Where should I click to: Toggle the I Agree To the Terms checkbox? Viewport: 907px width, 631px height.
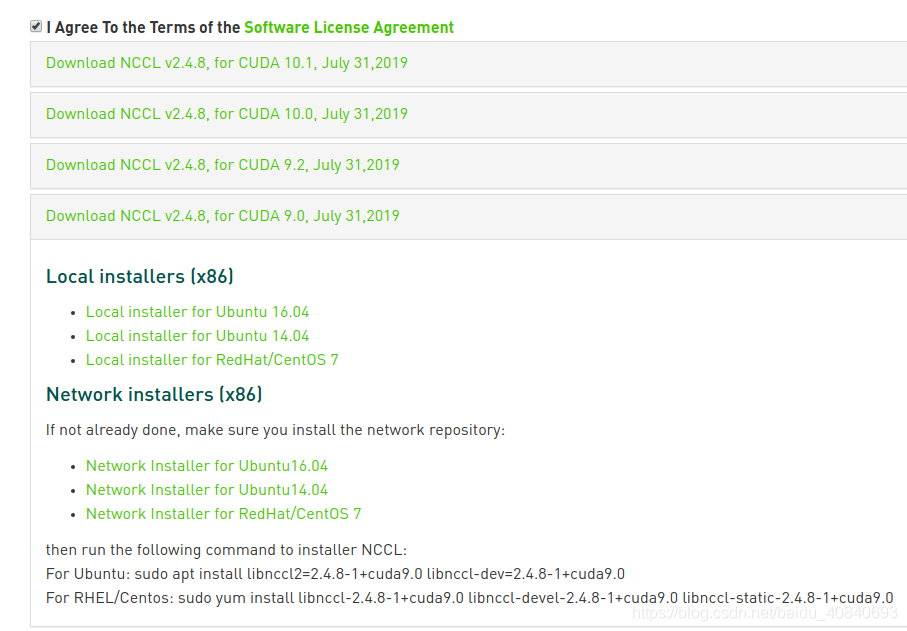(x=36, y=27)
